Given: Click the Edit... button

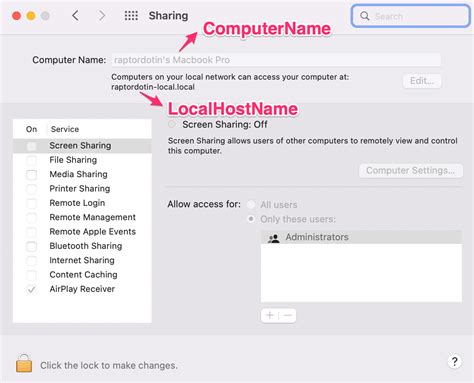Looking at the screenshot, I should click(422, 81).
